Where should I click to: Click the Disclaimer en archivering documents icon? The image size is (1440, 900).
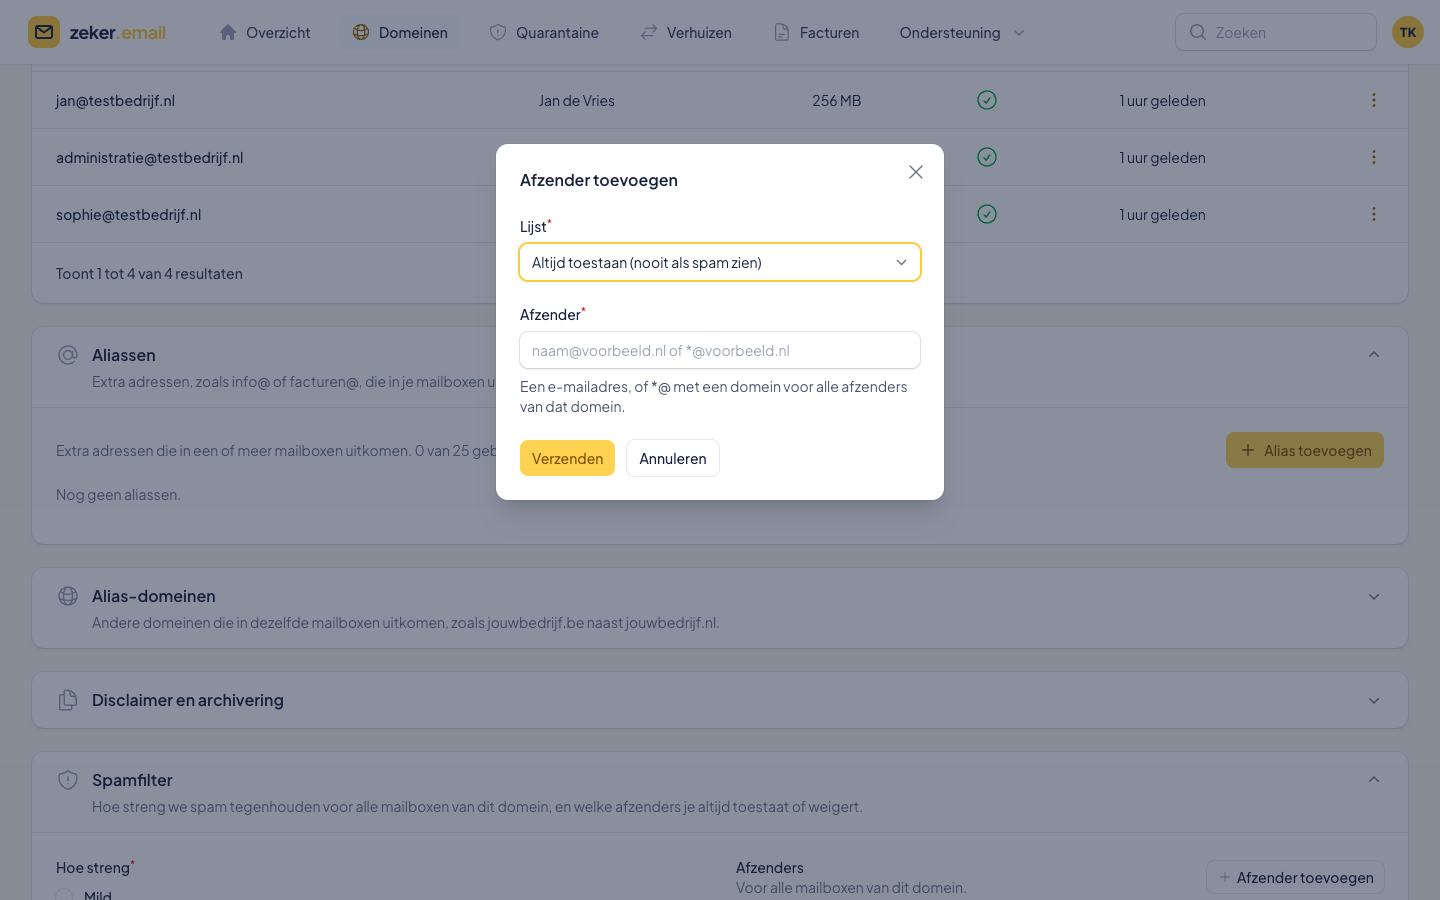pyautogui.click(x=68, y=700)
